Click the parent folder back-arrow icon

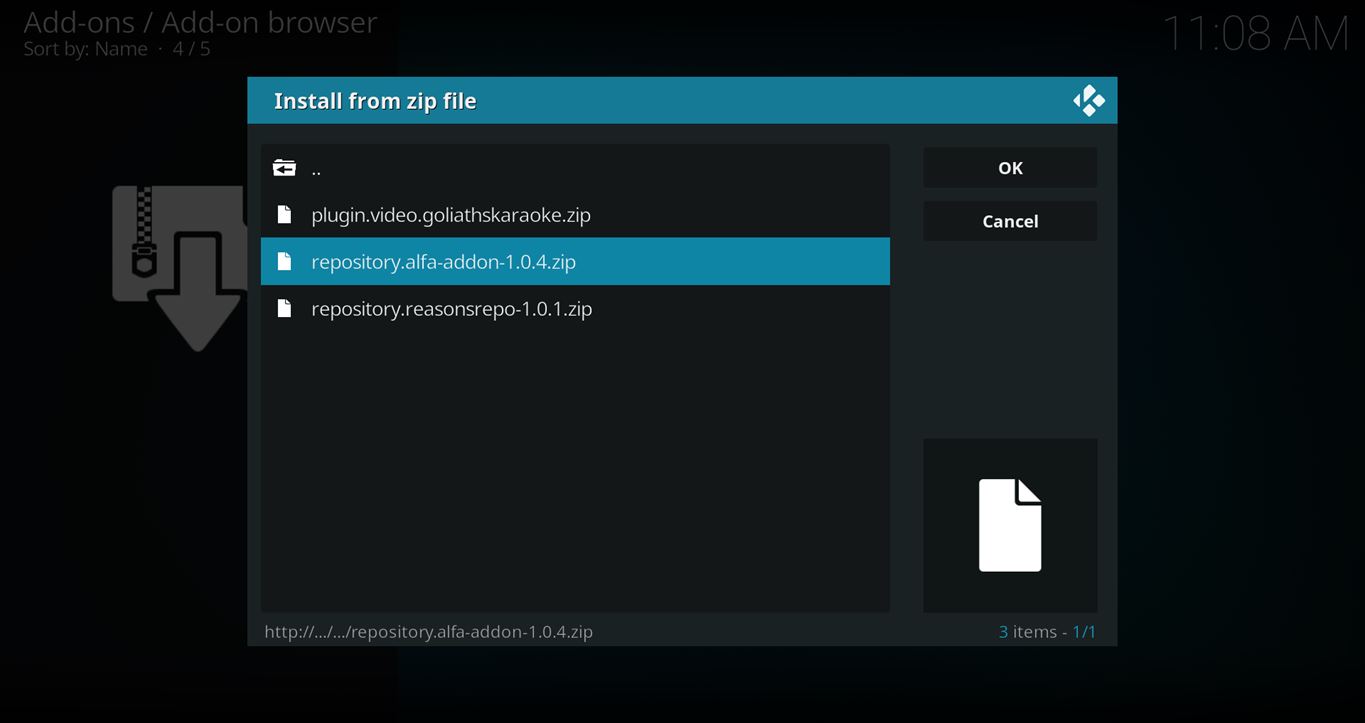pyautogui.click(x=284, y=168)
